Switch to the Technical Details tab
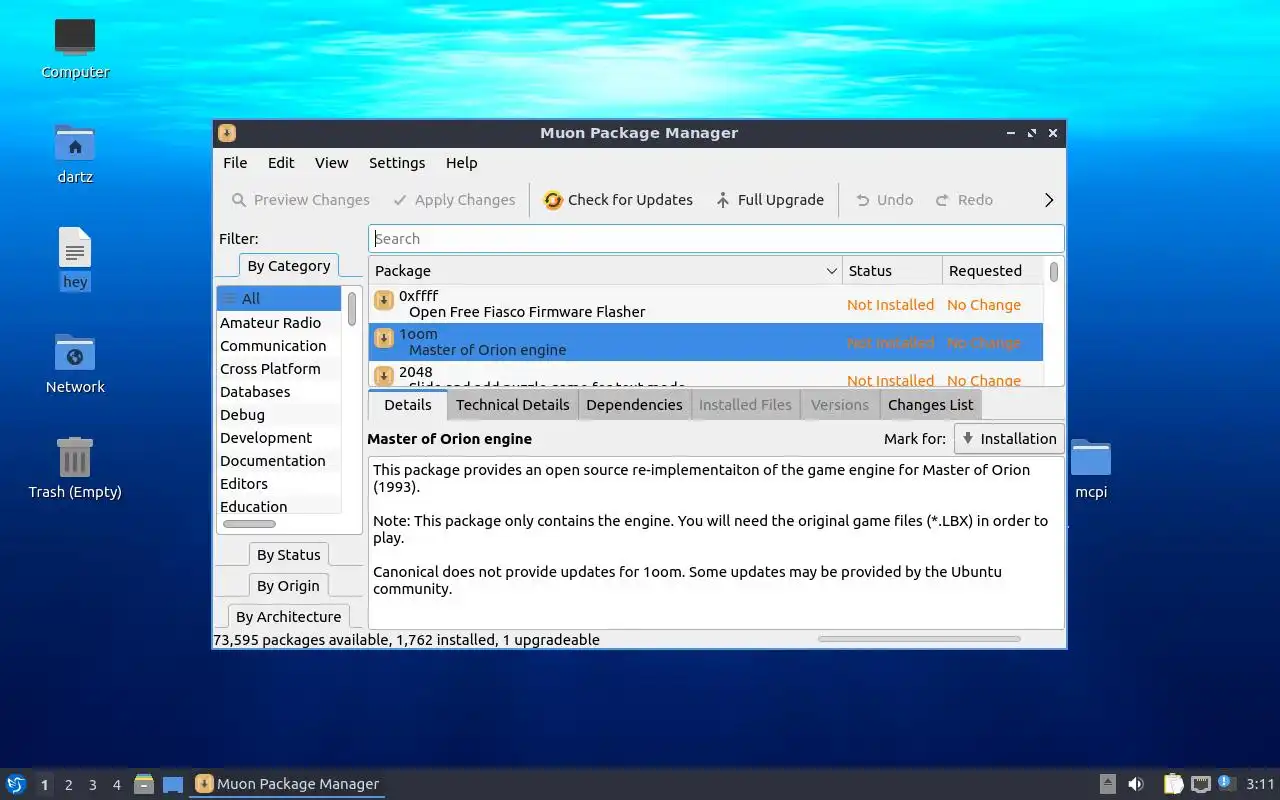Viewport: 1280px width, 800px height. pyautogui.click(x=512, y=405)
